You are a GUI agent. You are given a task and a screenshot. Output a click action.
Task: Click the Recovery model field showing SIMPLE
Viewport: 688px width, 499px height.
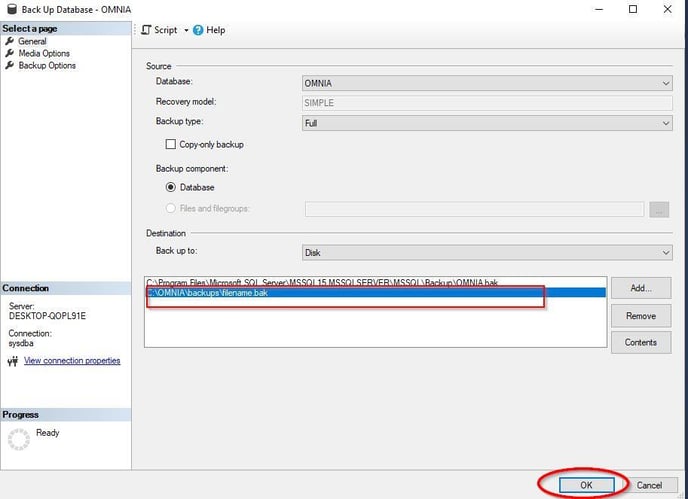487,103
